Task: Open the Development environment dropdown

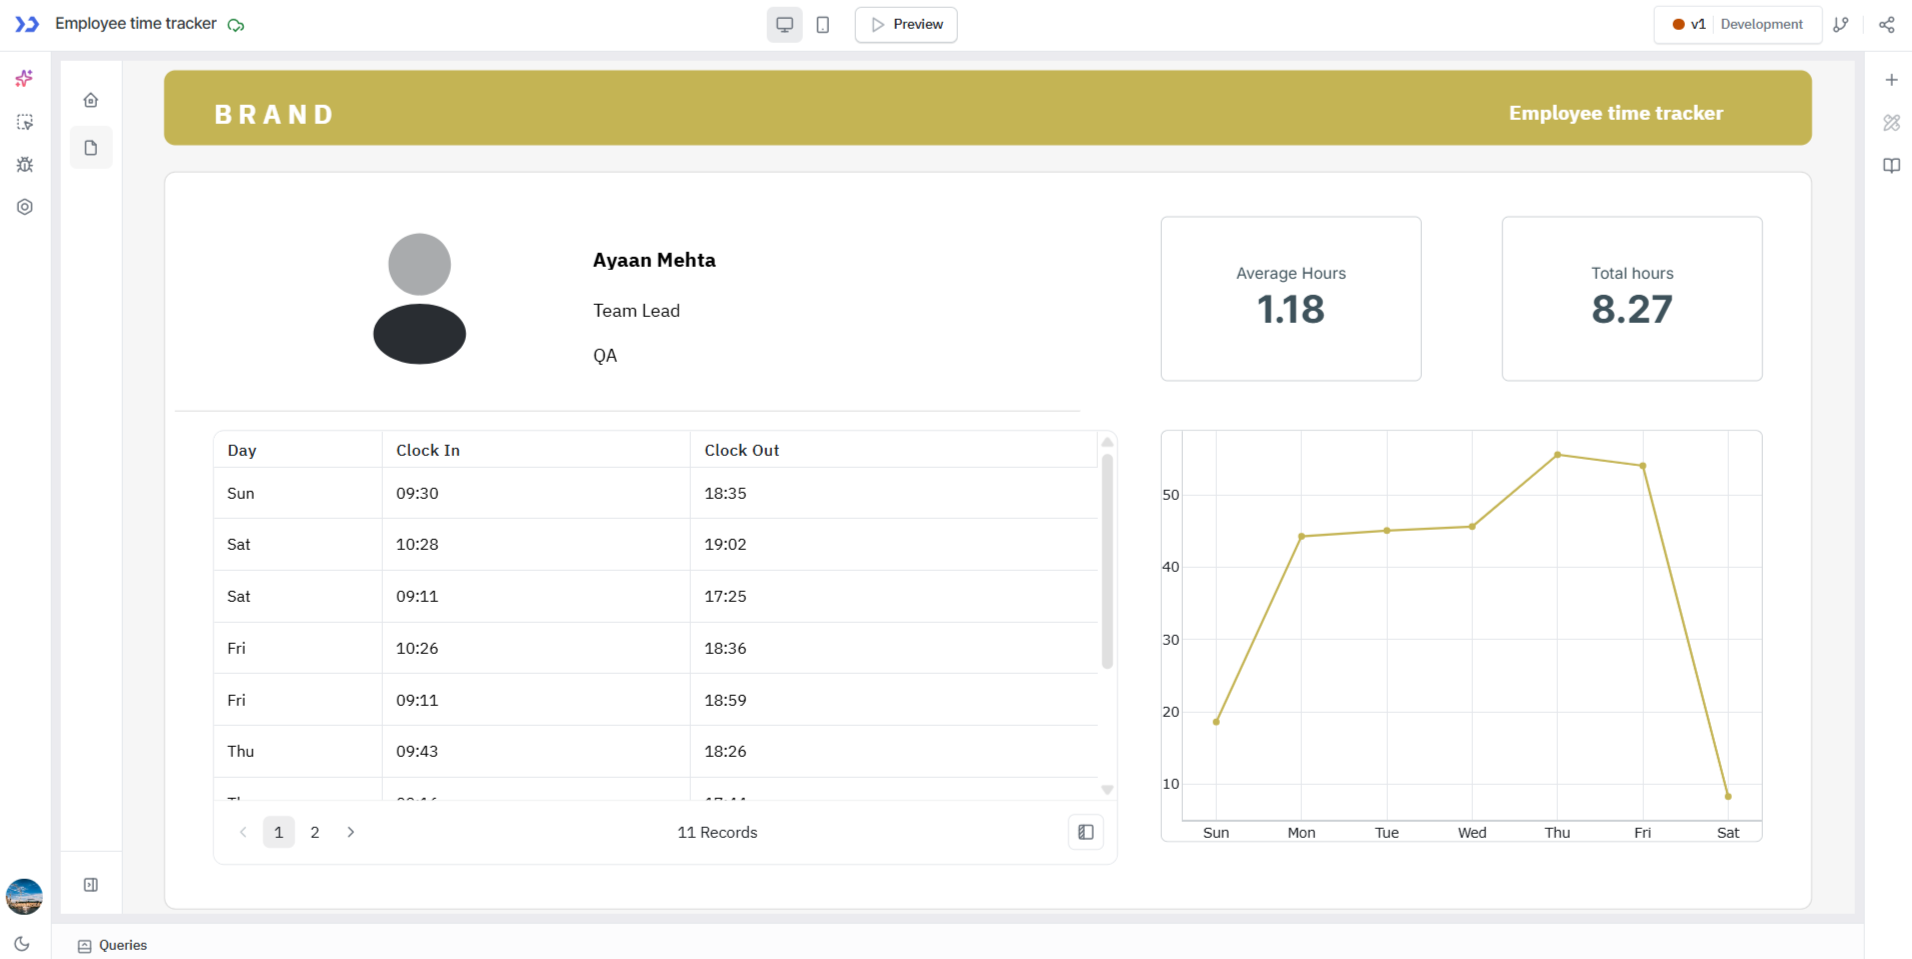Action: tap(1763, 24)
